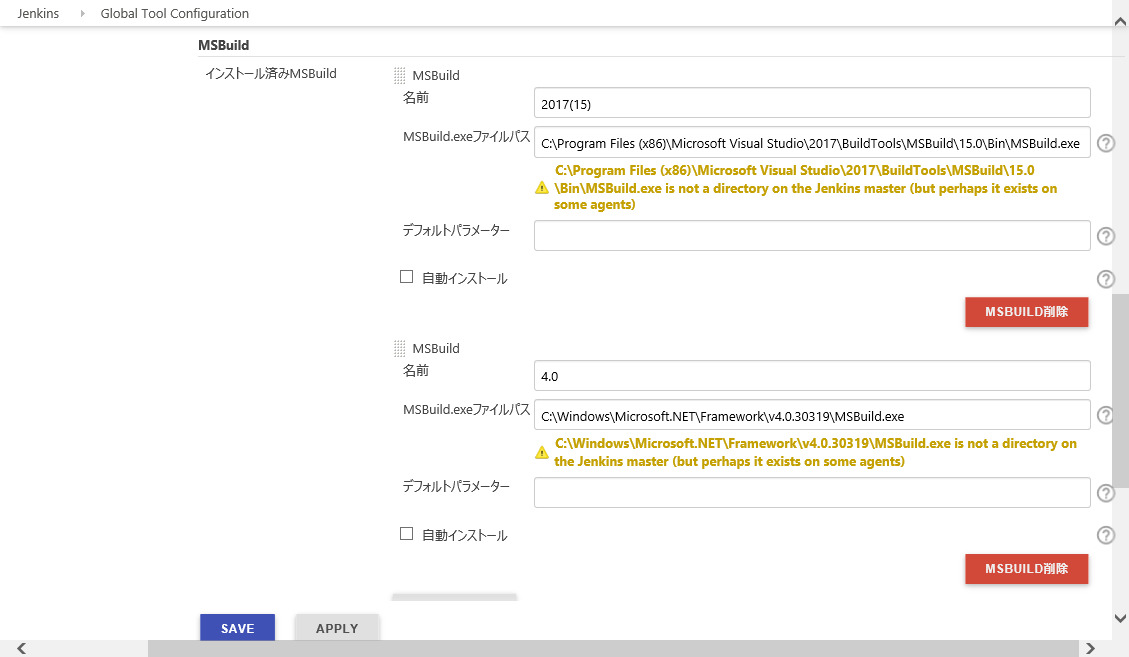Viewport: 1129px width, 657px height.
Task: Open help for 4.0 auto-install checkbox
Action: click(x=1105, y=535)
